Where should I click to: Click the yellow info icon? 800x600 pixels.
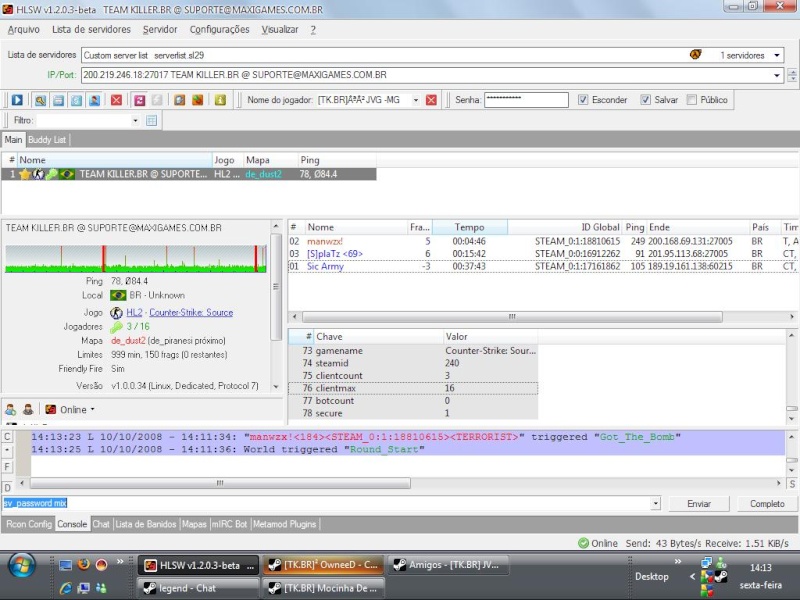[220, 100]
